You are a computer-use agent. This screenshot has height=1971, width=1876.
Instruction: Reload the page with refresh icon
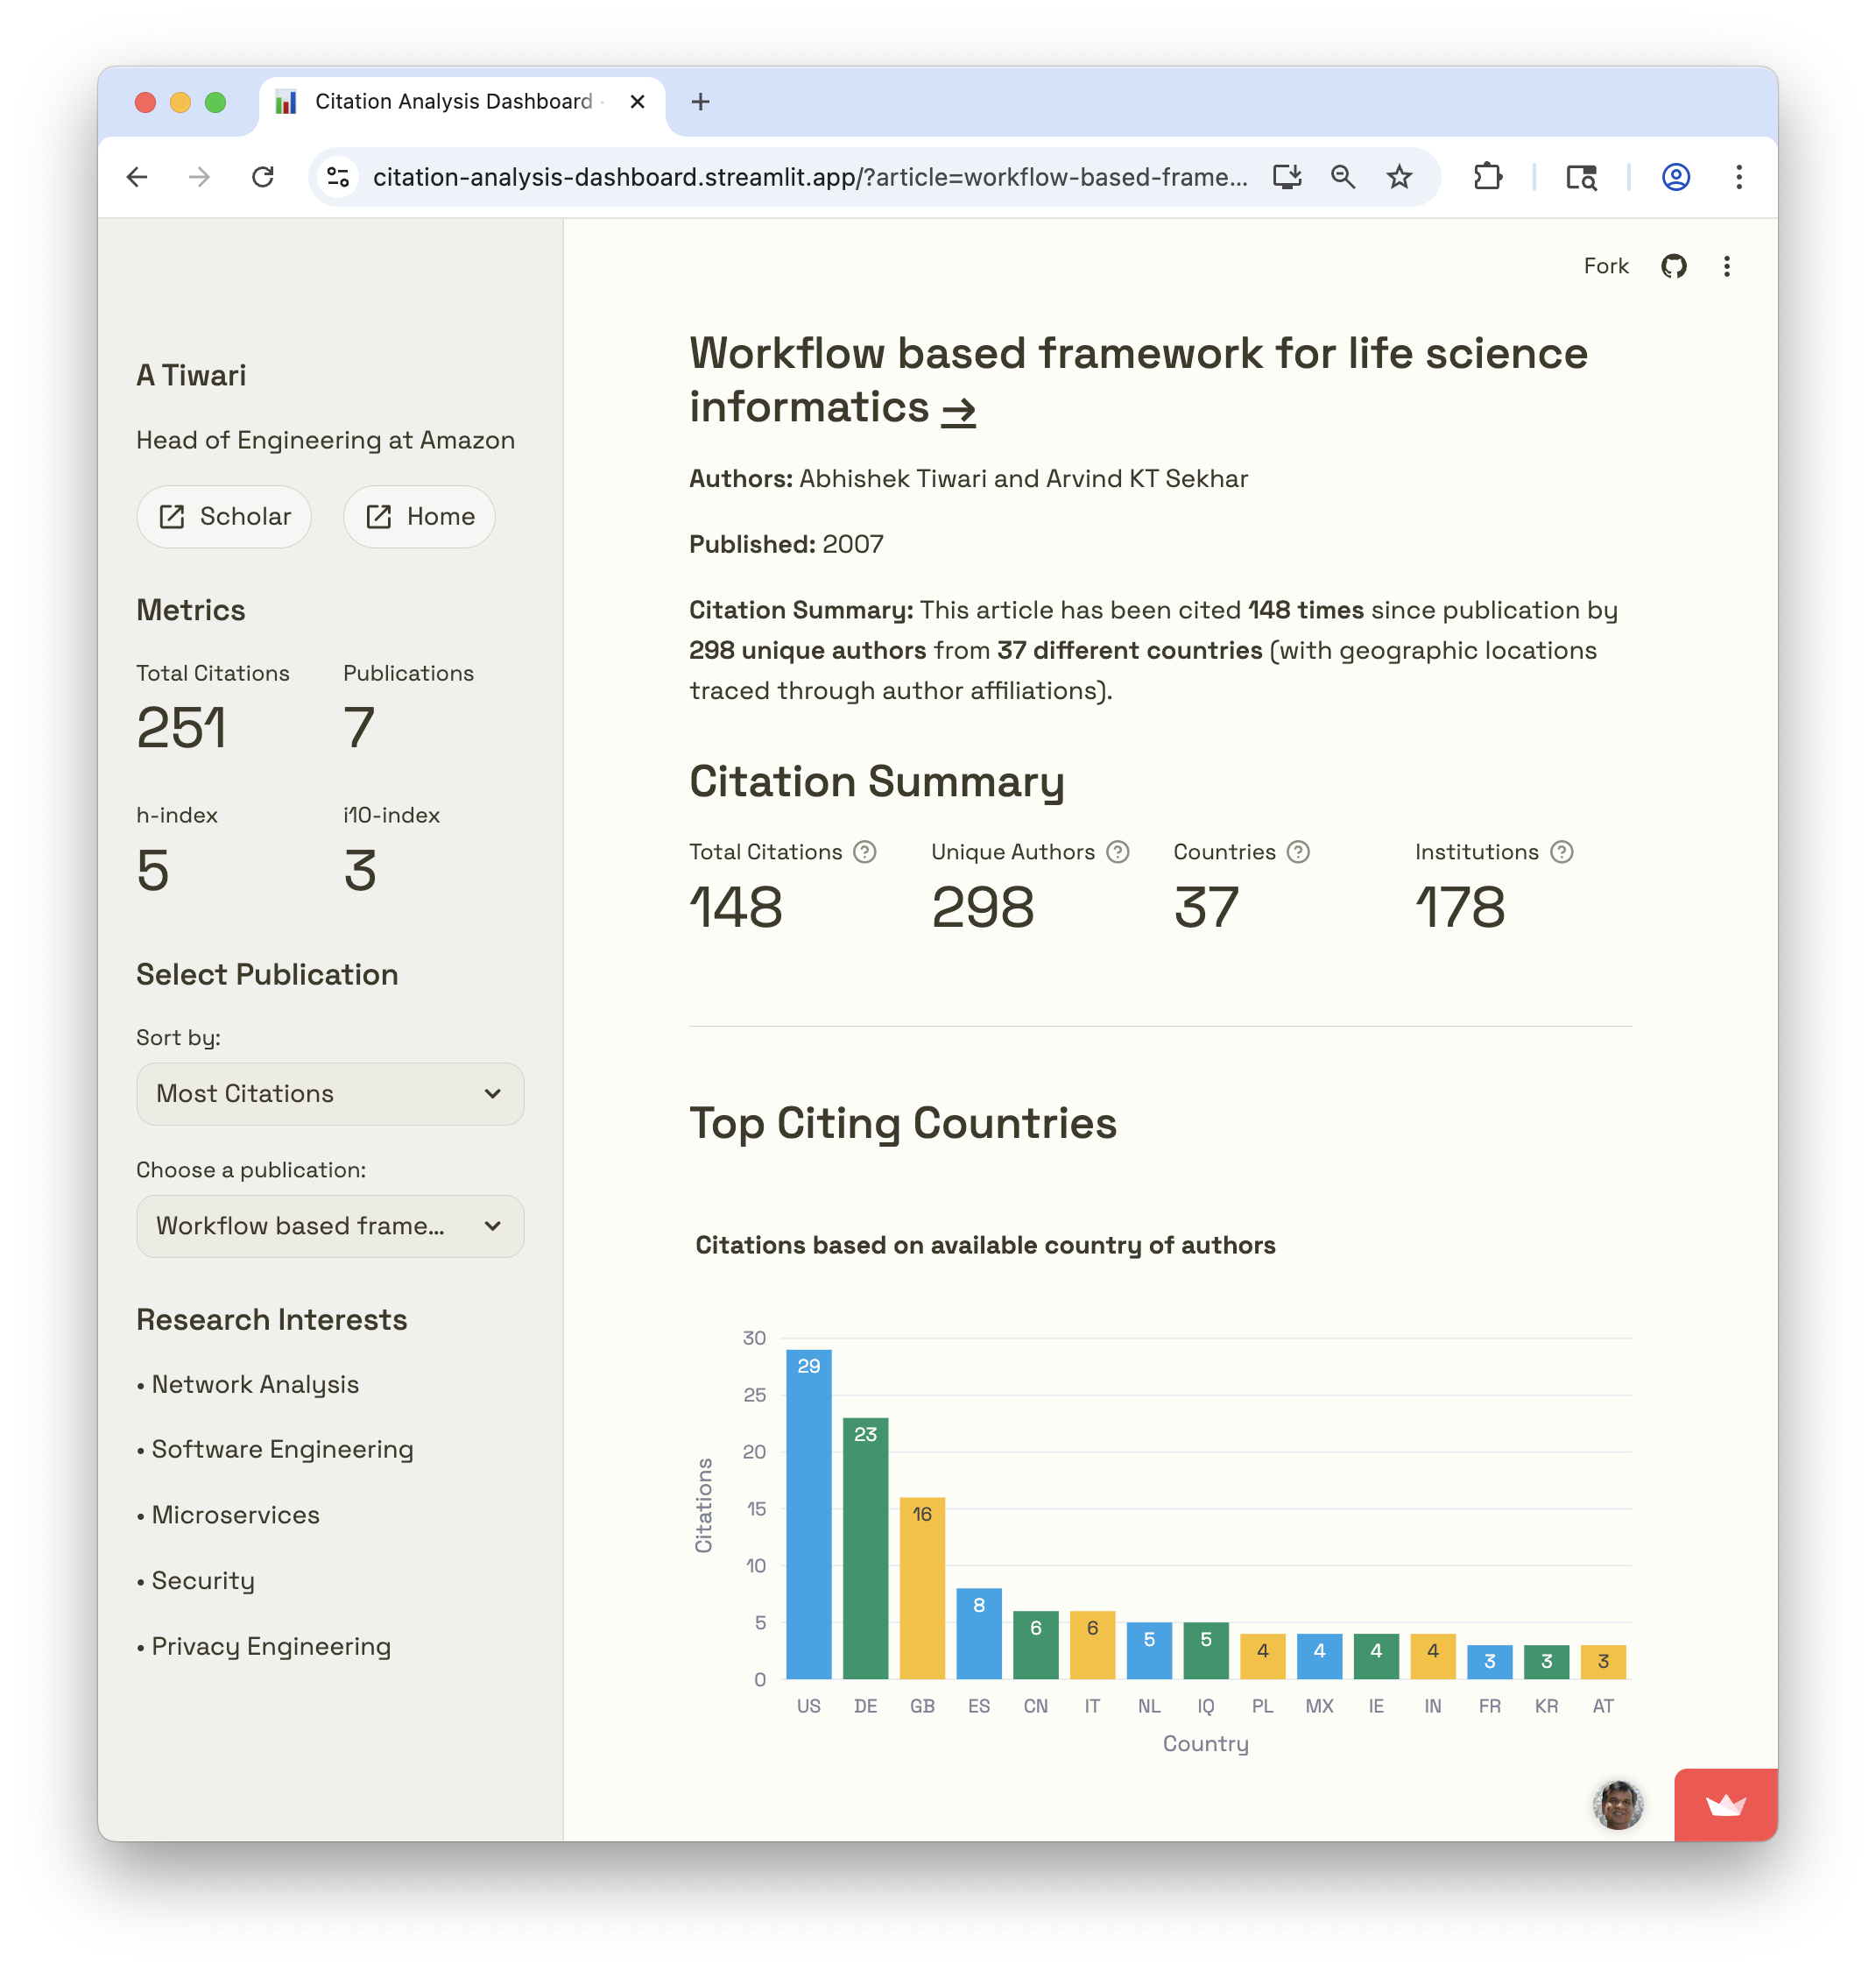pyautogui.click(x=262, y=177)
